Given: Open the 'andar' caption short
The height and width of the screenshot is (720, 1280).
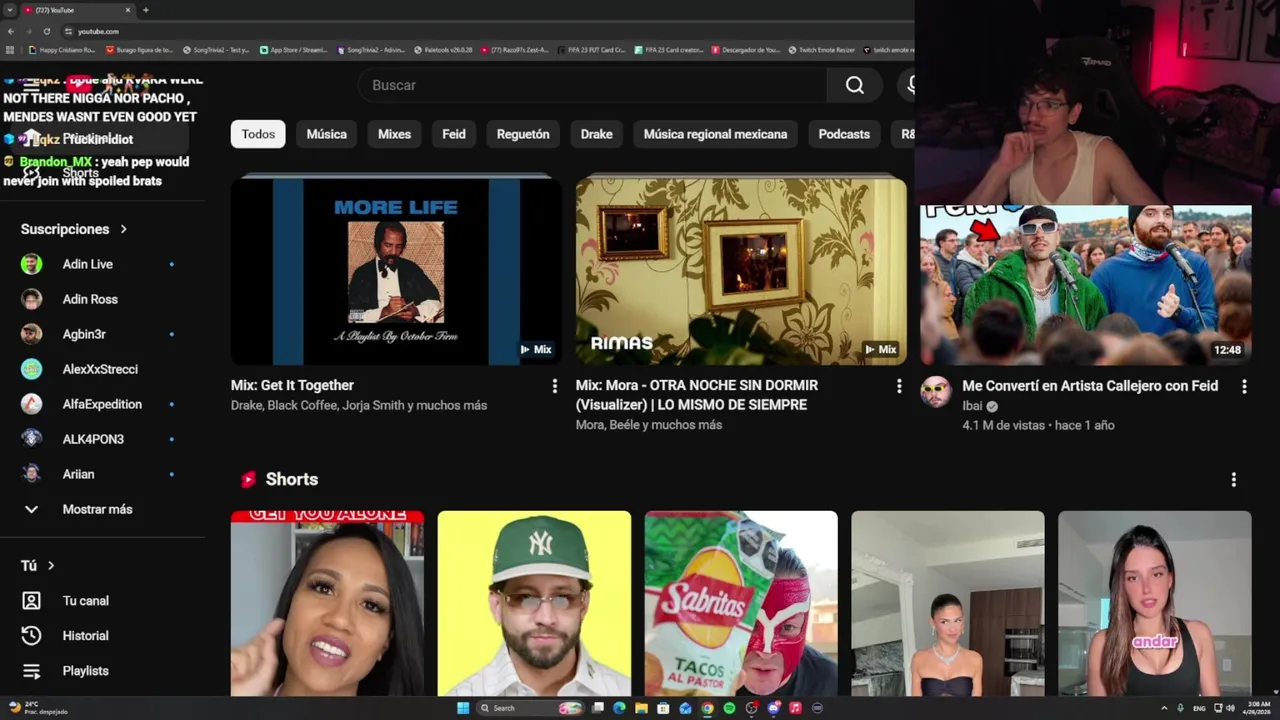Looking at the screenshot, I should pyautogui.click(x=1155, y=603).
